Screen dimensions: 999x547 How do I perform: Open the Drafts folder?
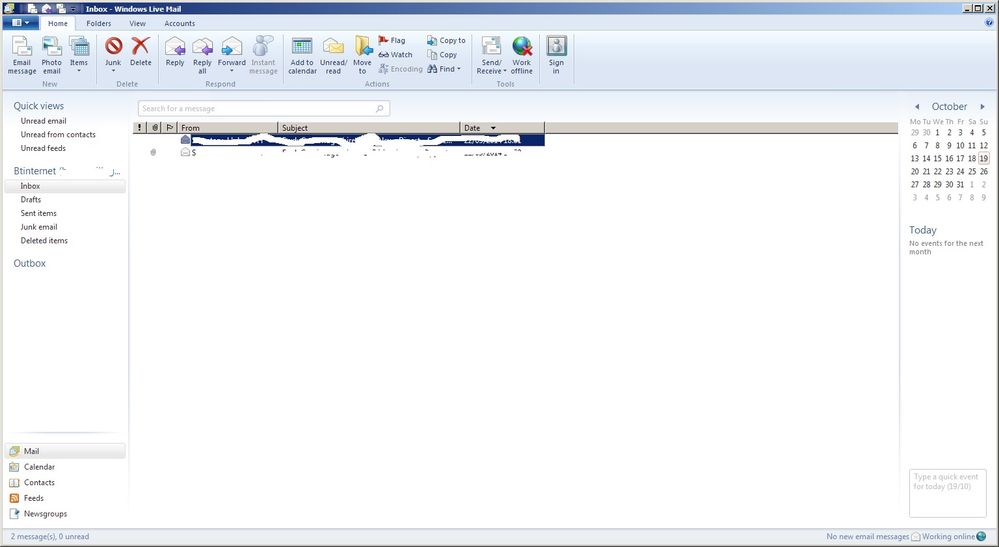pyautogui.click(x=31, y=199)
